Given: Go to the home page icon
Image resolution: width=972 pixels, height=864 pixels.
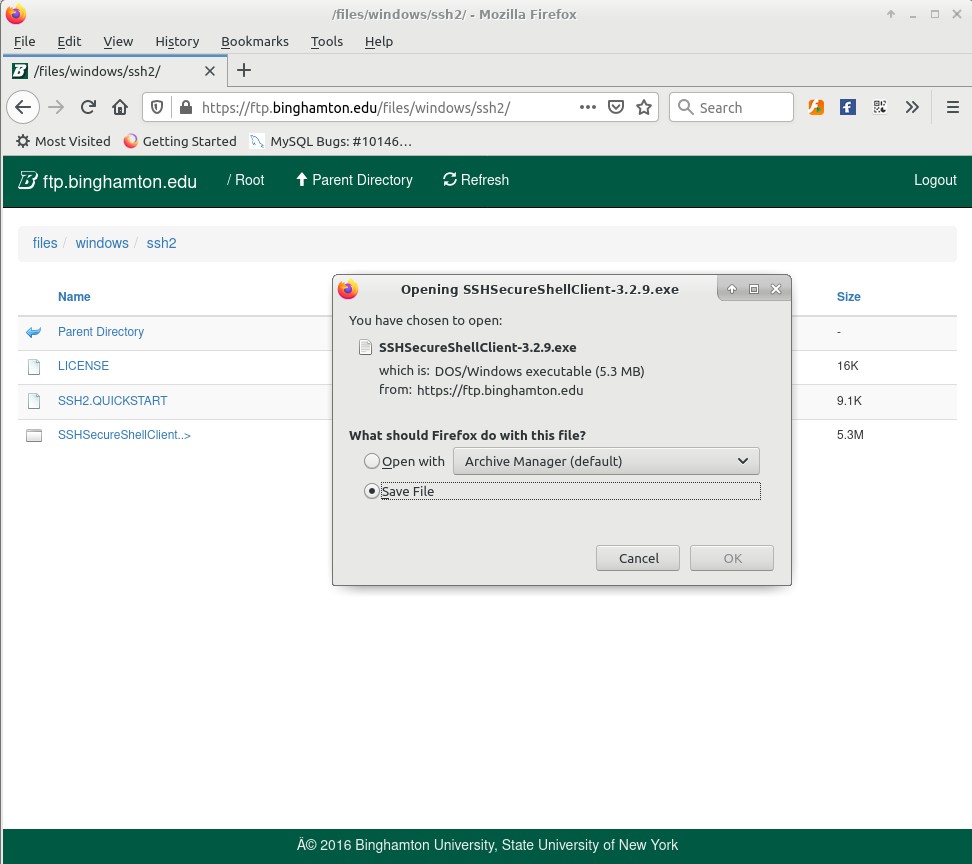Looking at the screenshot, I should (x=120, y=107).
